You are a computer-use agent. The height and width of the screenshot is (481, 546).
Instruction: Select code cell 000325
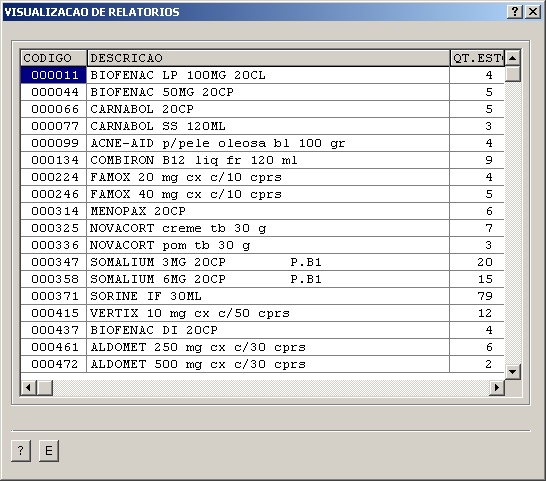tap(54, 228)
